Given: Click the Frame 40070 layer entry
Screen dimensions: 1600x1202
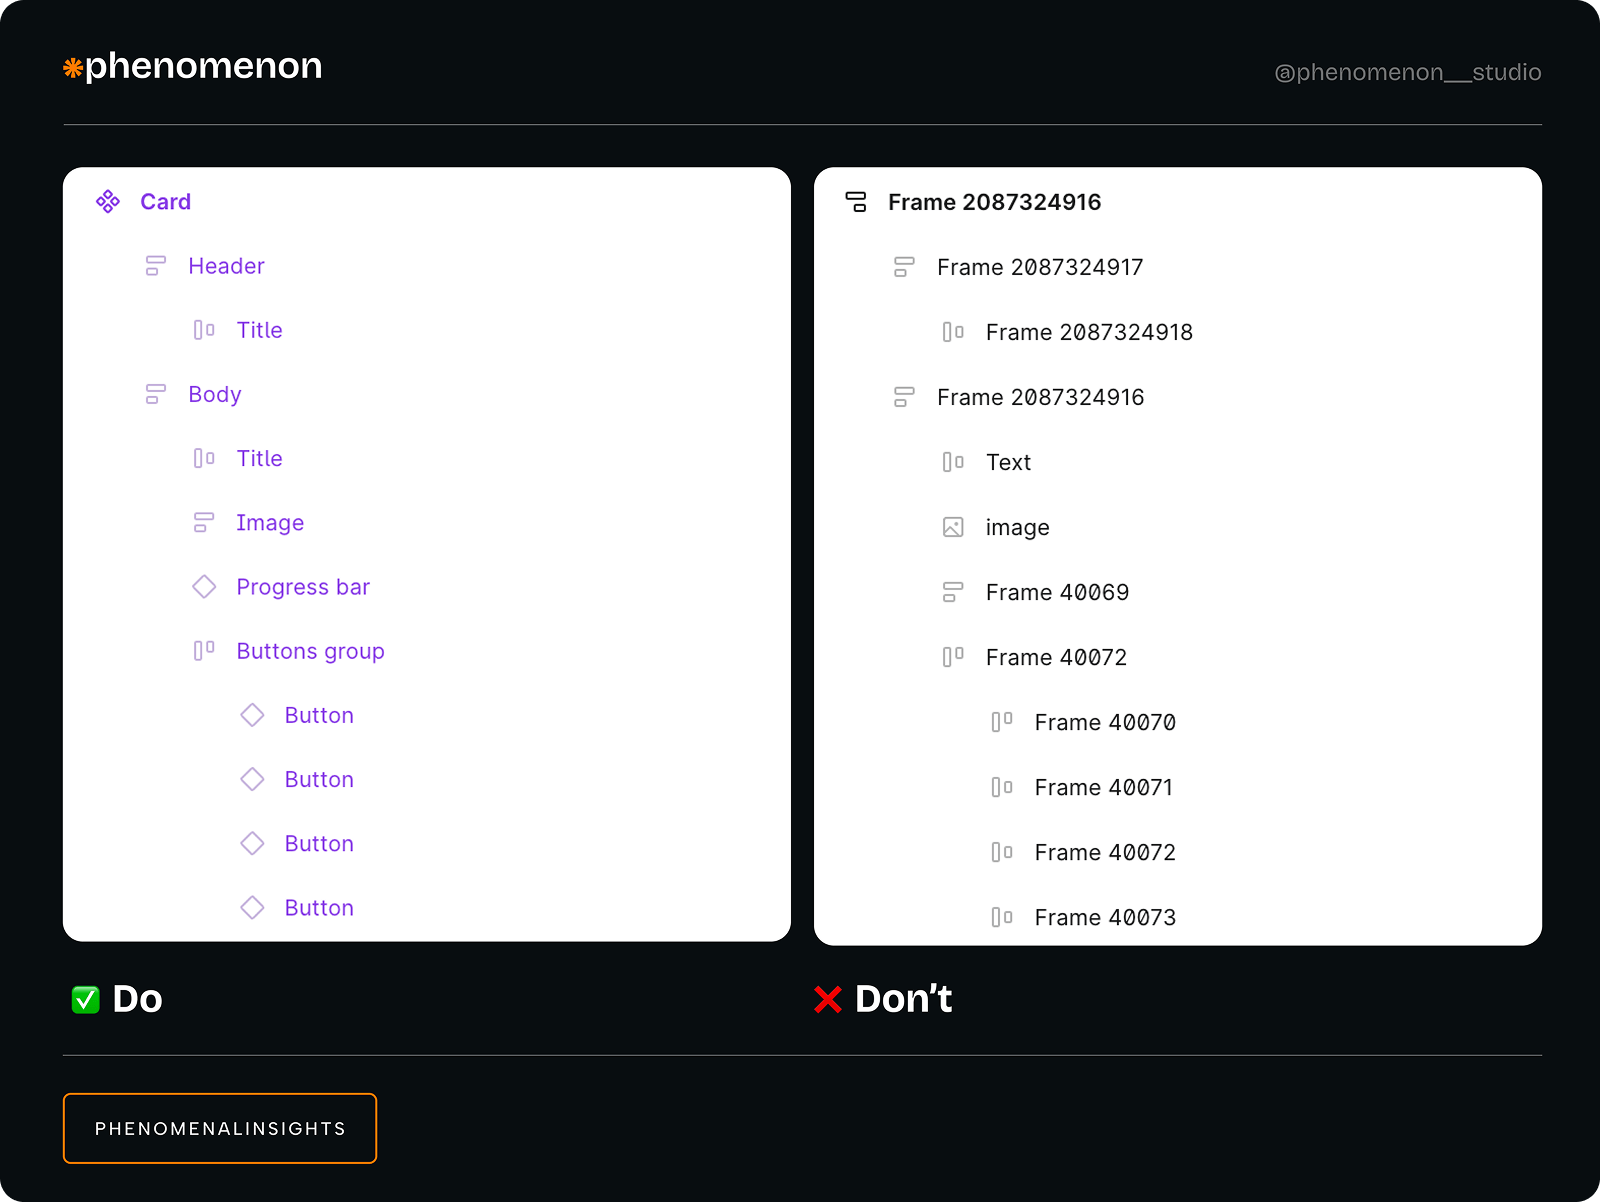Looking at the screenshot, I should click(1104, 722).
